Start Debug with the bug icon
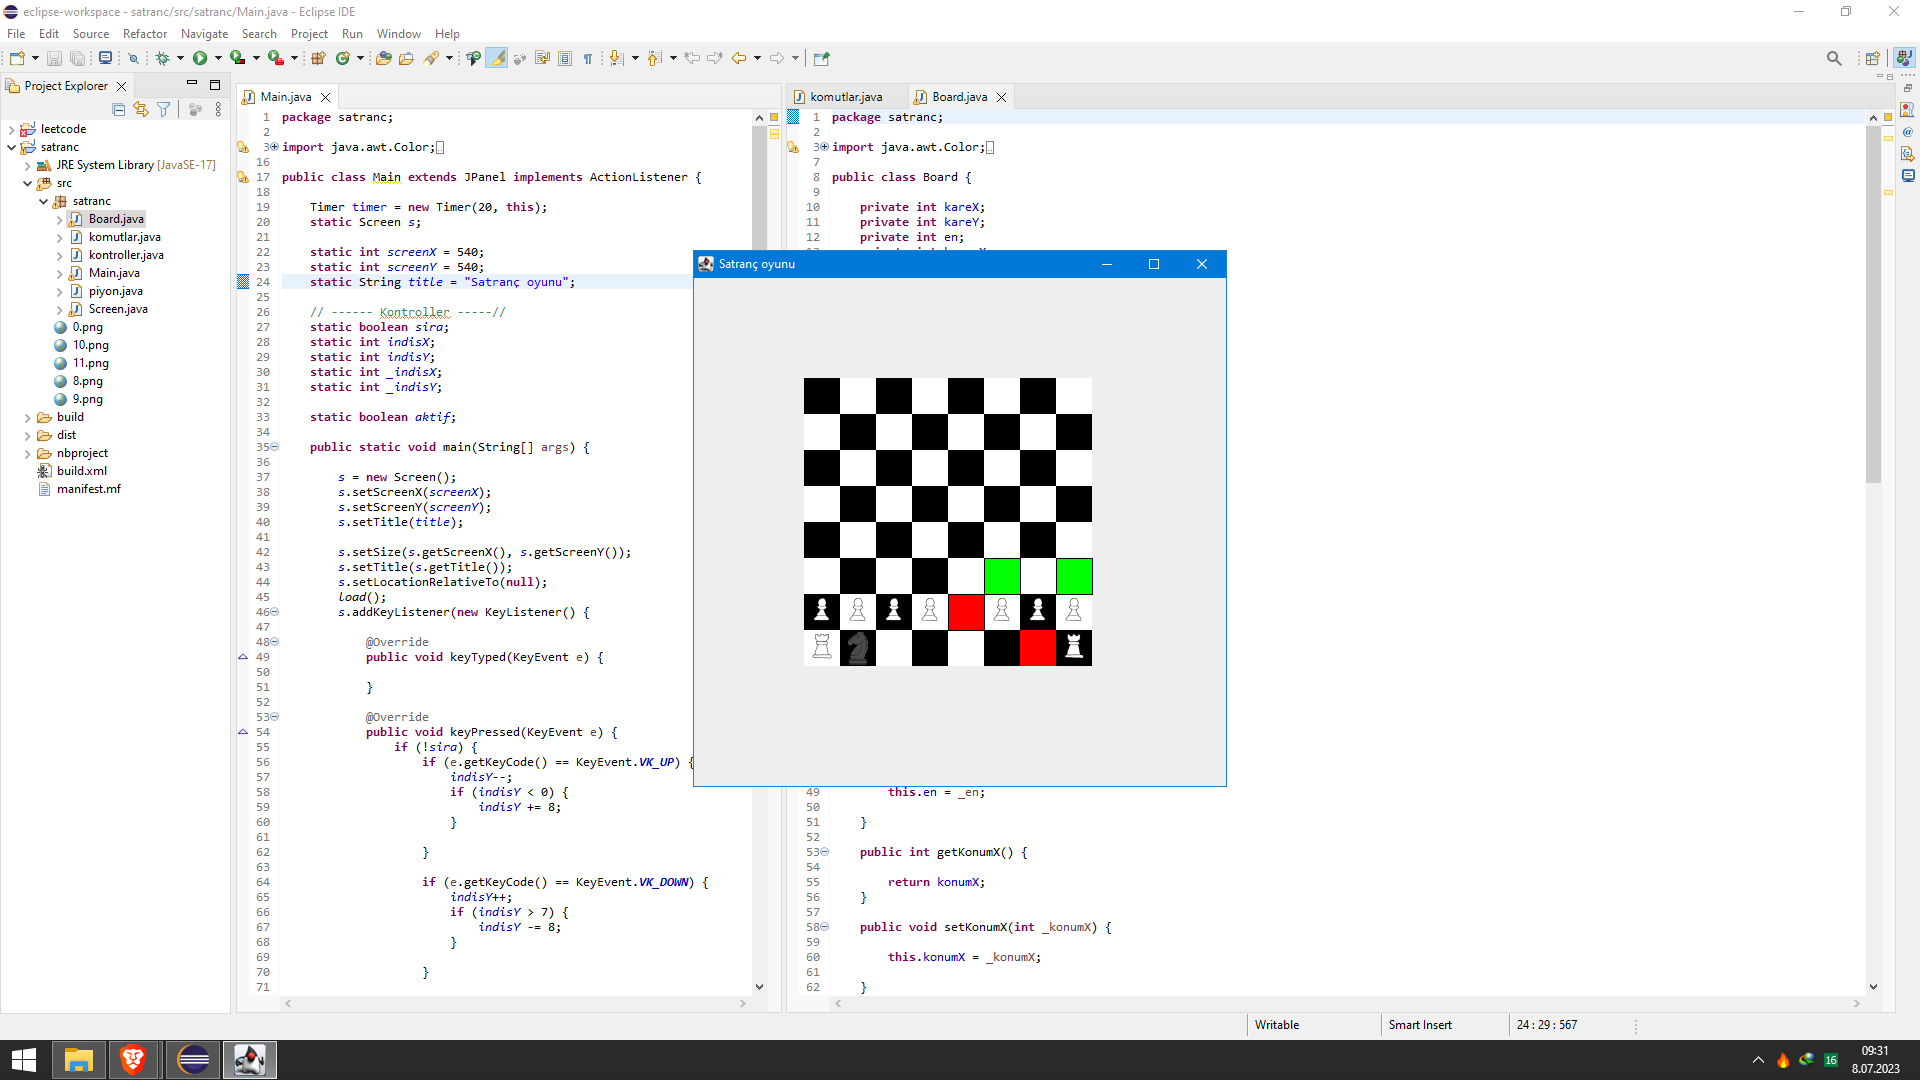 162,58
